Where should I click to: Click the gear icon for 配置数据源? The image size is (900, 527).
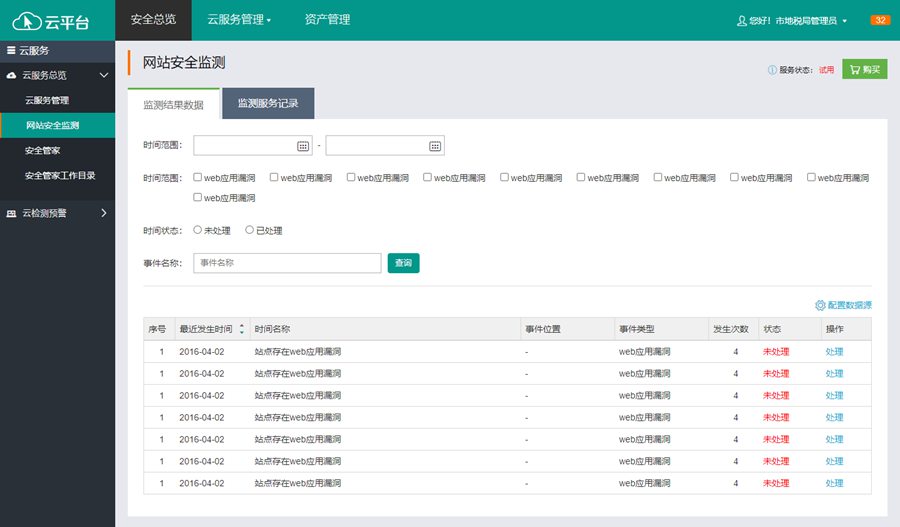coord(820,305)
